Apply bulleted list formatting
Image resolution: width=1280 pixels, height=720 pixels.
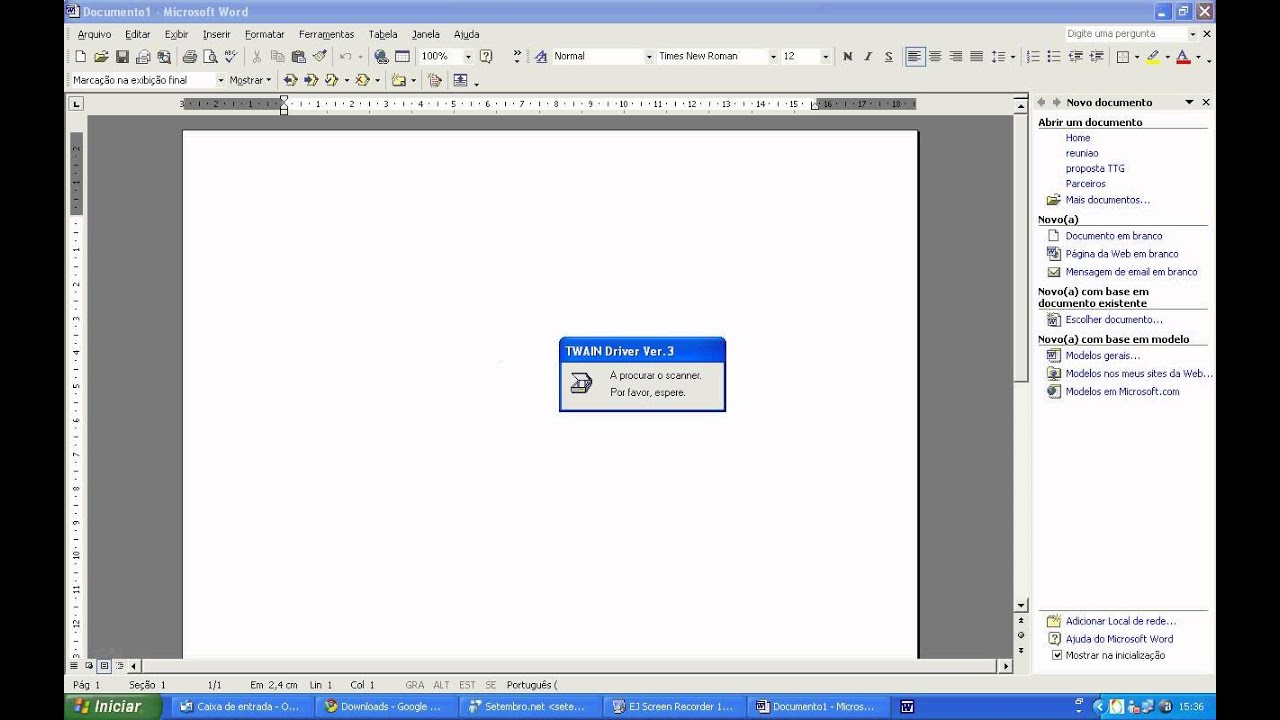1054,57
